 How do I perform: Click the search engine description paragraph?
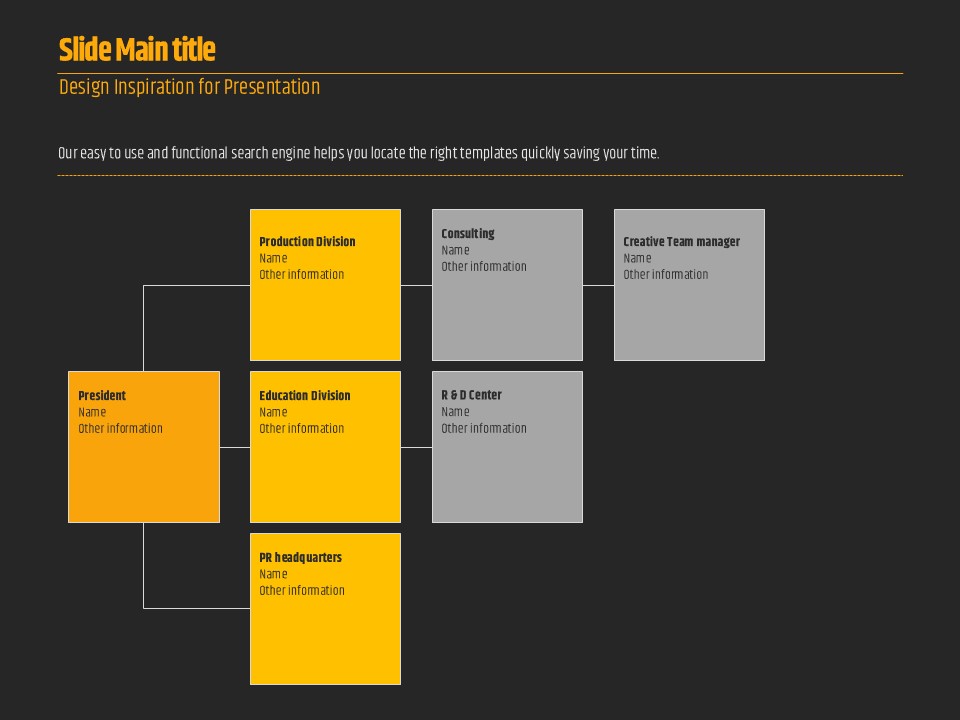(358, 153)
